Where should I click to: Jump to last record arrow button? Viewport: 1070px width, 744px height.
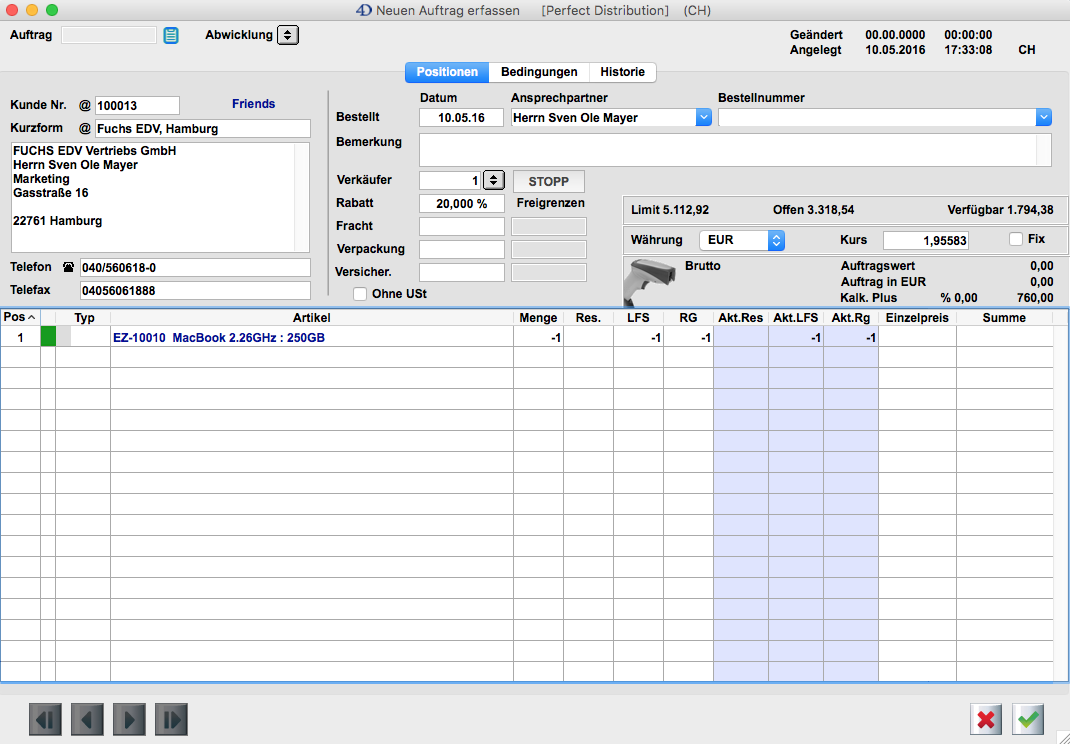(x=172, y=719)
